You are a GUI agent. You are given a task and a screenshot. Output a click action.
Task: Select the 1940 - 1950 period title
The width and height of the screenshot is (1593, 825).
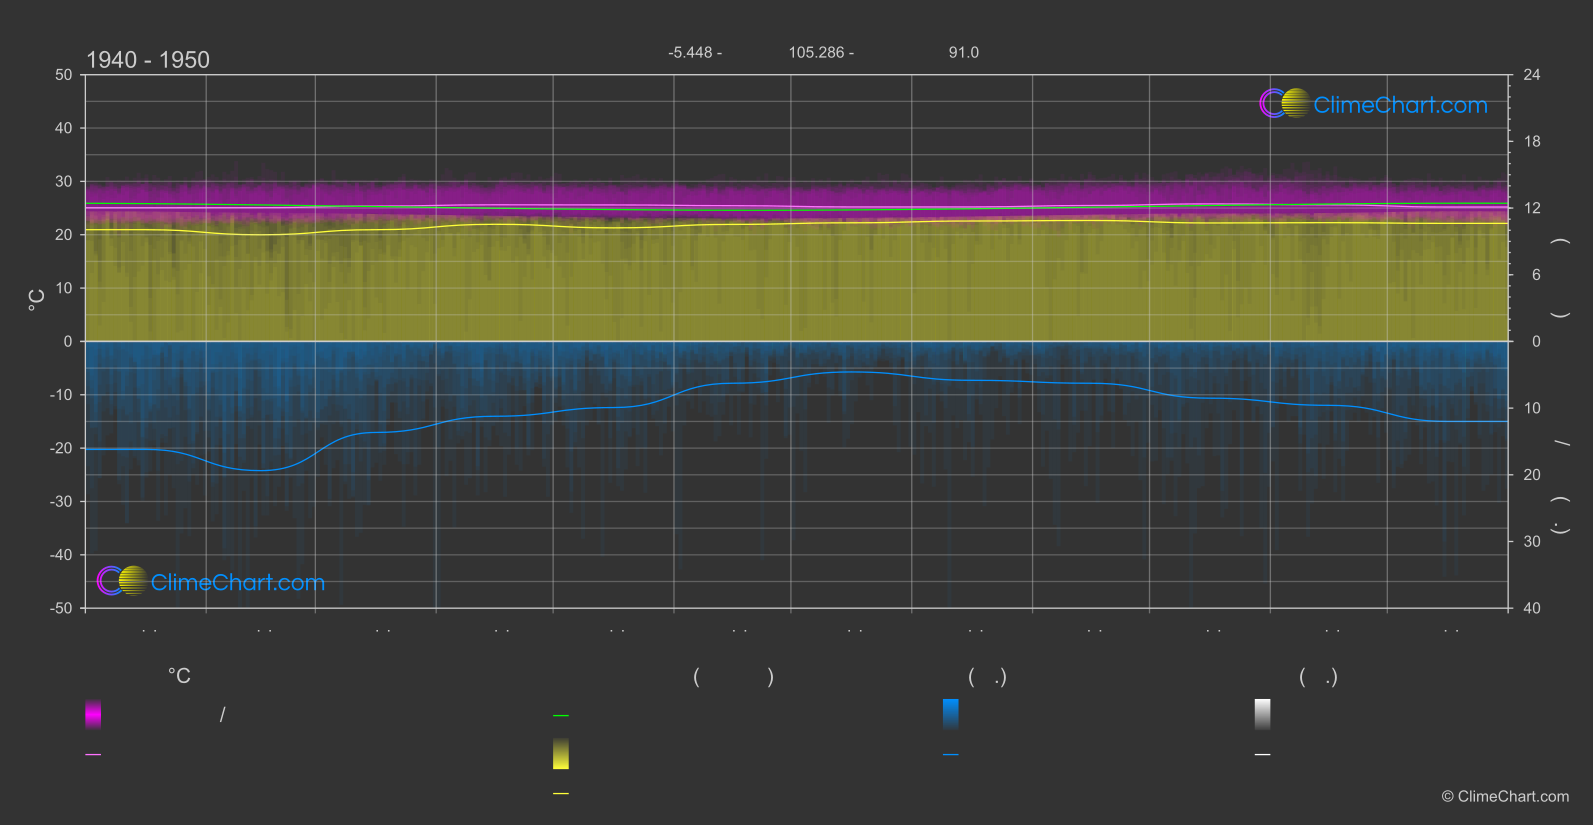[x=148, y=60]
